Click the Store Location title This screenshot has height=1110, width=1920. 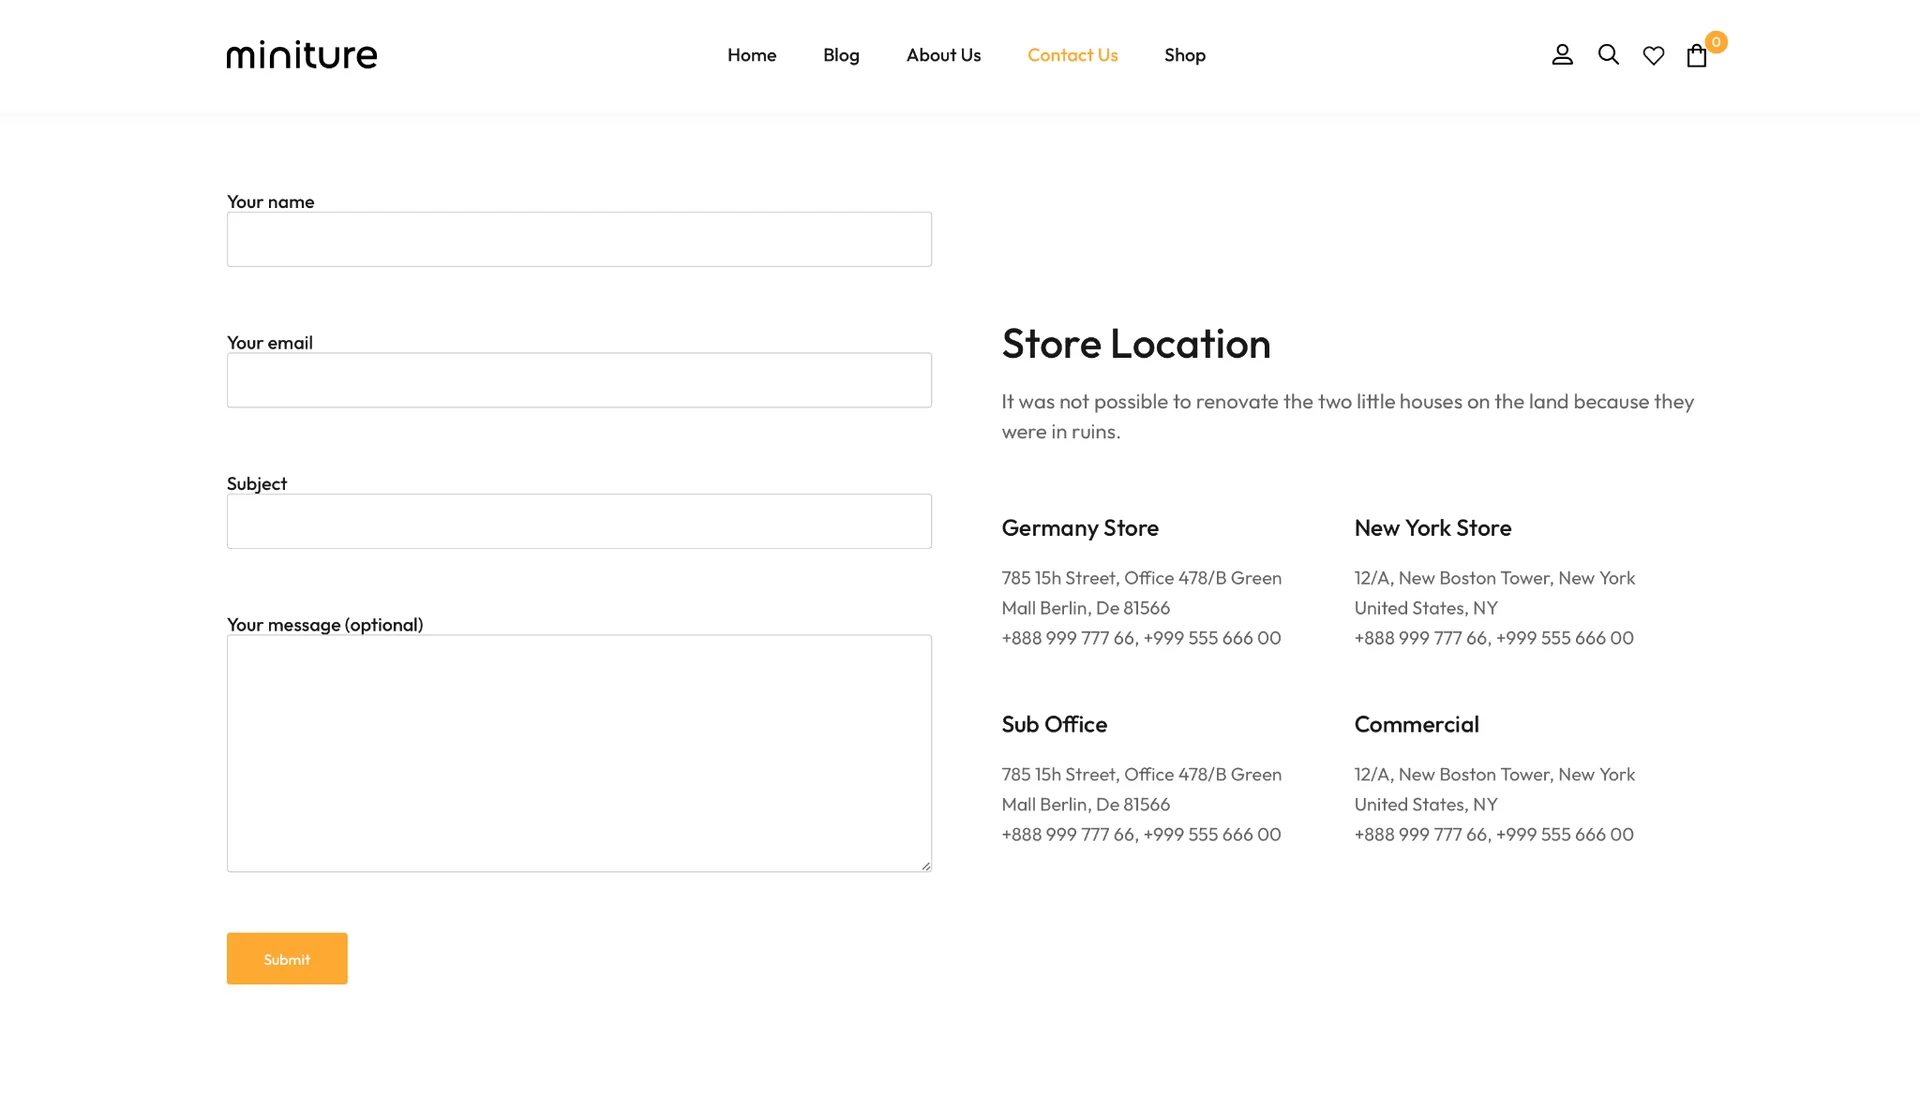point(1136,344)
